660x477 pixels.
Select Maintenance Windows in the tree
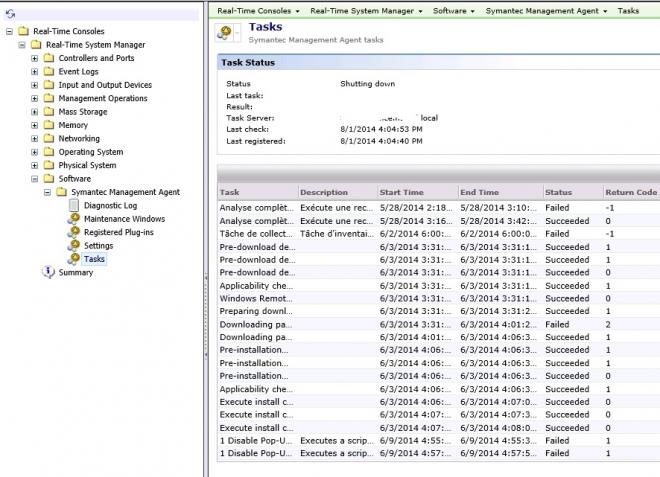(x=124, y=219)
